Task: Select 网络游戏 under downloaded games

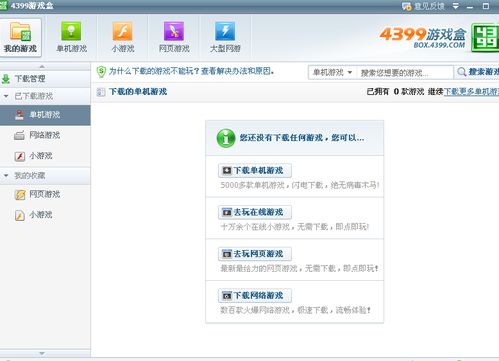Action: (x=45, y=135)
